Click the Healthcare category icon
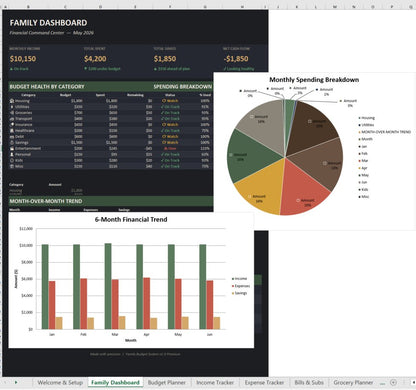 (x=12, y=131)
